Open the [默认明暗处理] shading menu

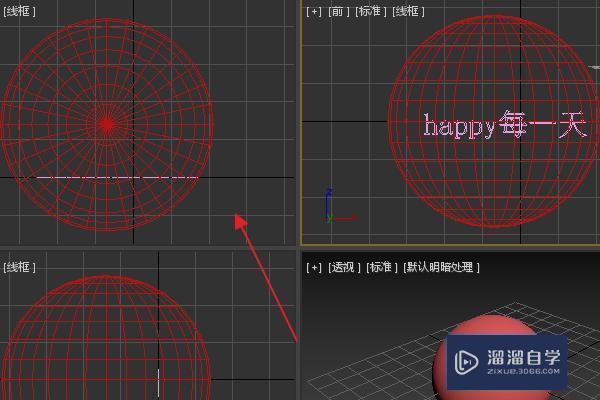coord(441,267)
